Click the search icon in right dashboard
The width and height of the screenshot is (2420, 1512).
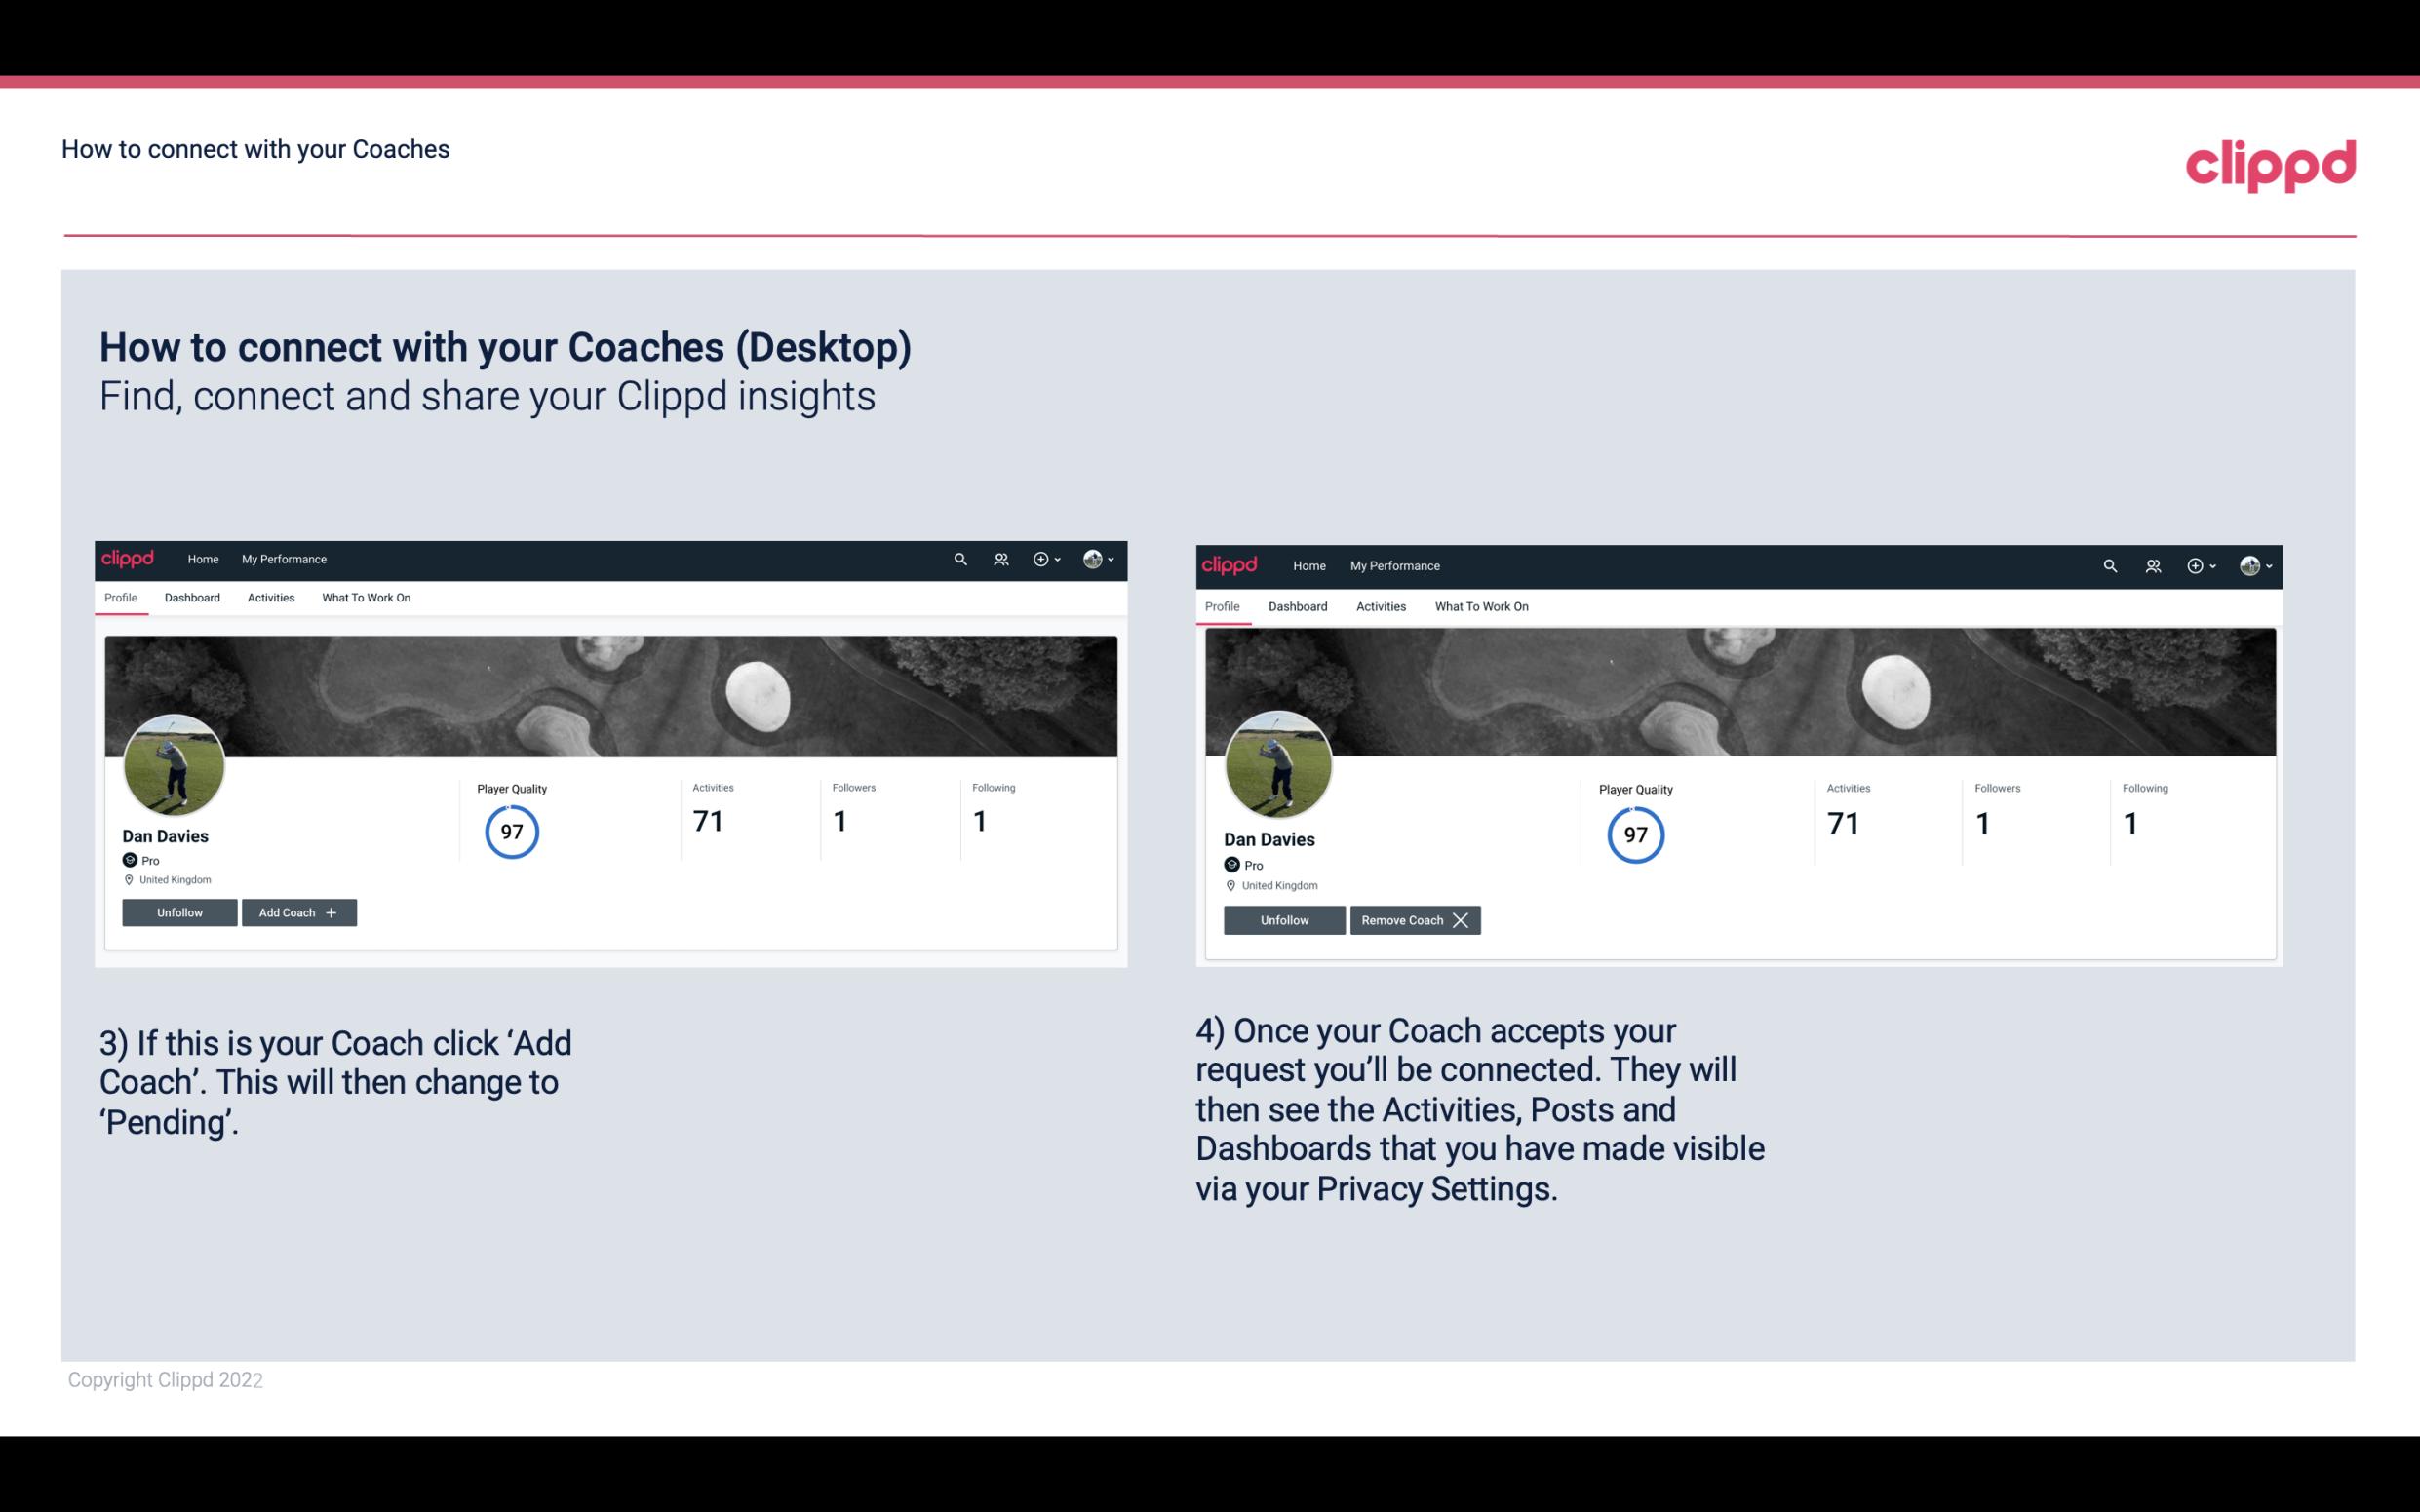pos(2112,566)
